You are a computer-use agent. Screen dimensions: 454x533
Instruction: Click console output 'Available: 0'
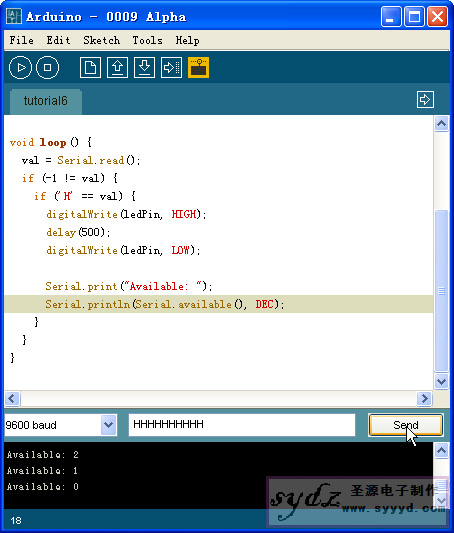[x=42, y=487]
